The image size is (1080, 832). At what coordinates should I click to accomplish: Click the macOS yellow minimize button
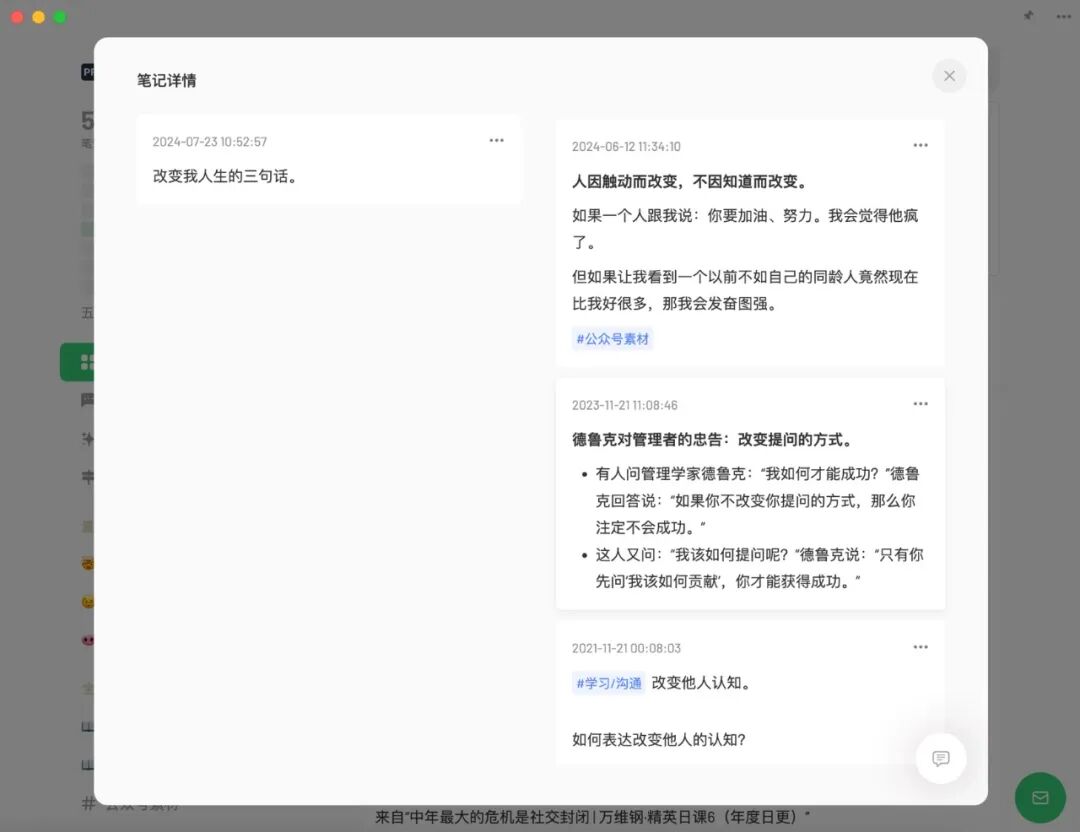pyautogui.click(x=39, y=17)
